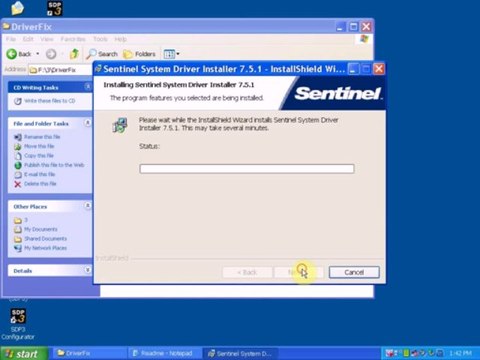Open the Windows Start menu
Viewport: 480px width, 360px height.
(x=23, y=354)
